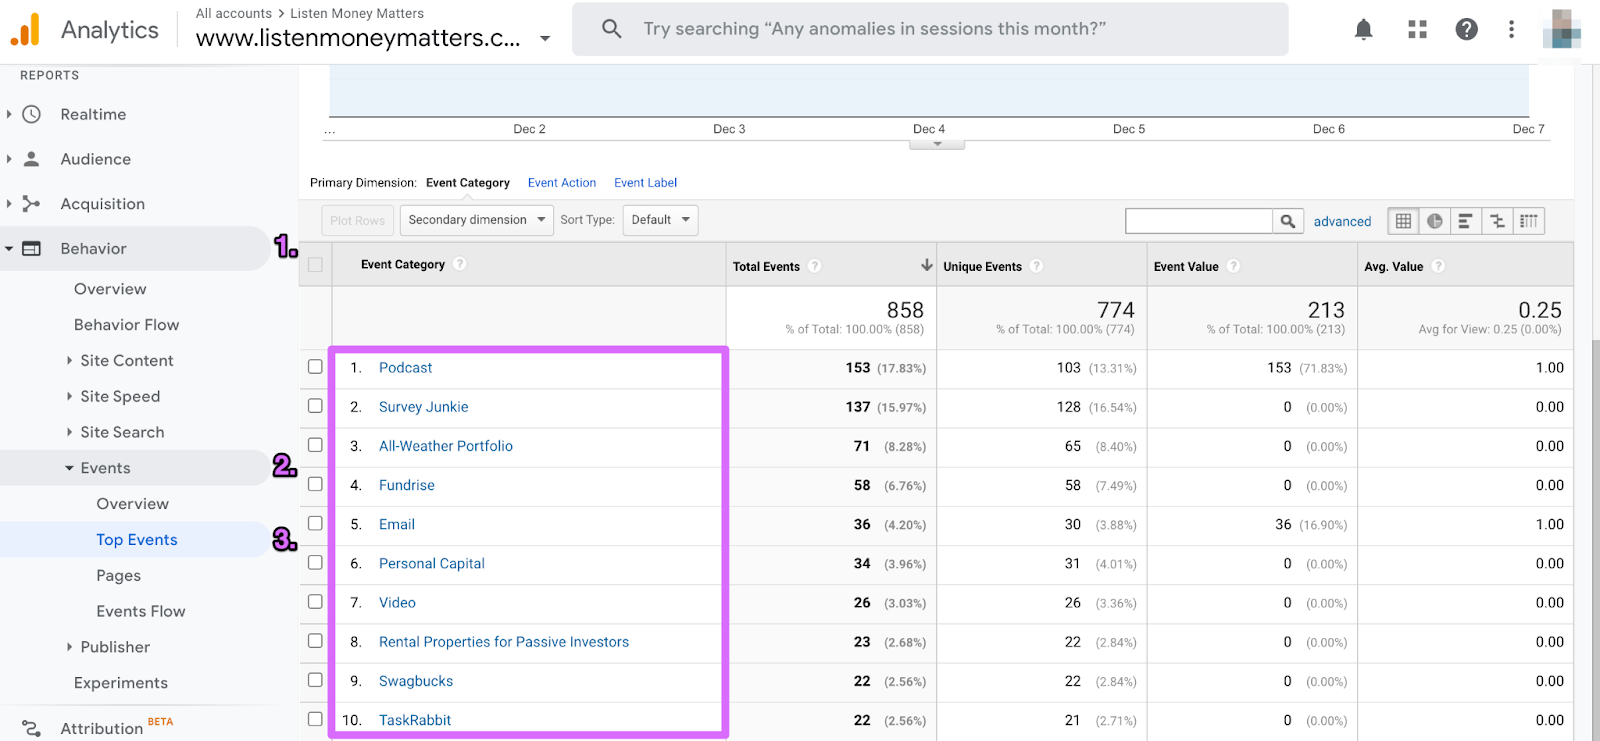Click the search magnifier in the top bar
The height and width of the screenshot is (741, 1600).
pos(612,29)
